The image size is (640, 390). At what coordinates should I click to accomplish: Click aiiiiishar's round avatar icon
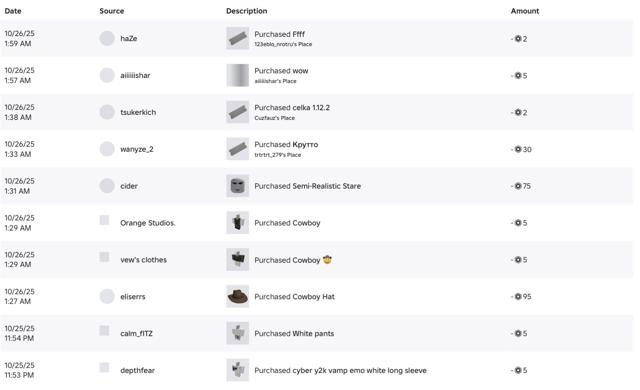click(107, 75)
